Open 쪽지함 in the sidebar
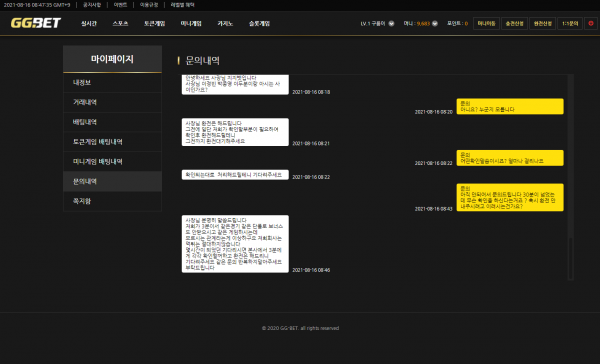Image resolution: width=600 pixels, height=364 pixels. tap(112, 201)
